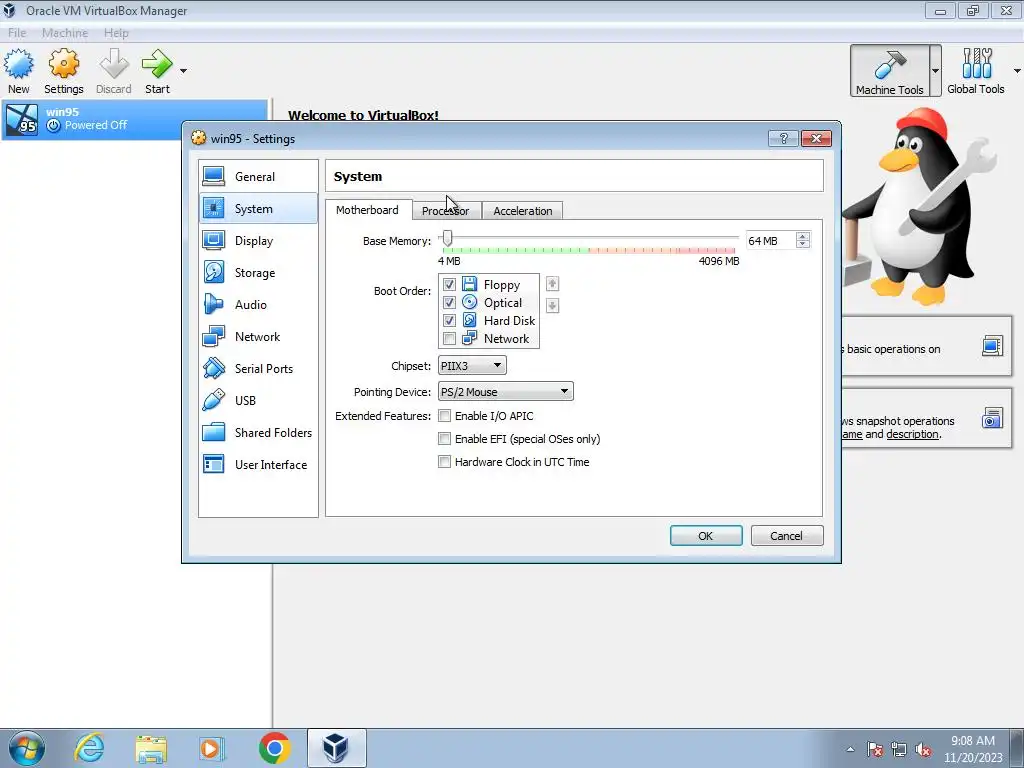Click the Machine Tools button
Screen dimensions: 1024x768
[x=889, y=71]
